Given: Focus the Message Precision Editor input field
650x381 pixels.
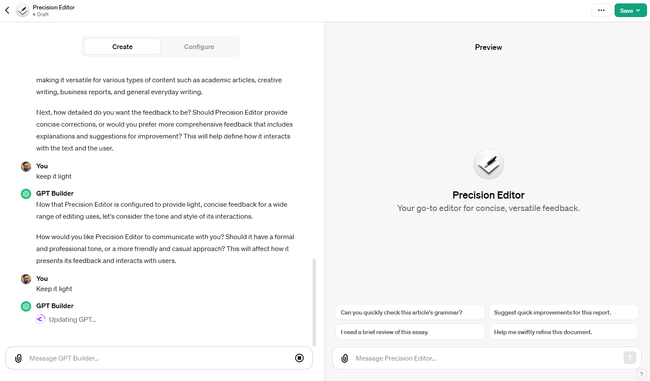Looking at the screenshot, I should pos(487,358).
